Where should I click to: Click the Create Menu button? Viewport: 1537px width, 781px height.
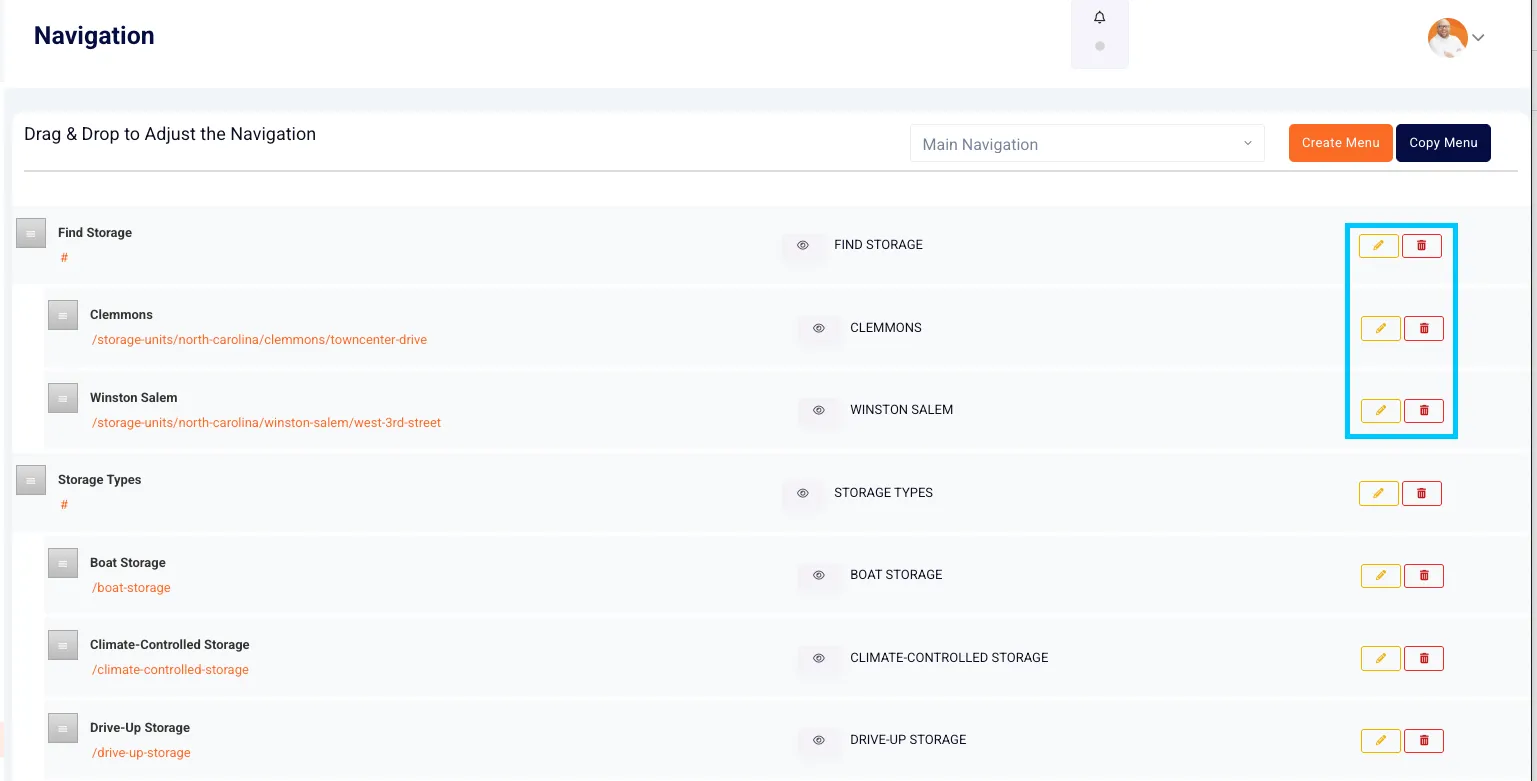[1340, 143]
